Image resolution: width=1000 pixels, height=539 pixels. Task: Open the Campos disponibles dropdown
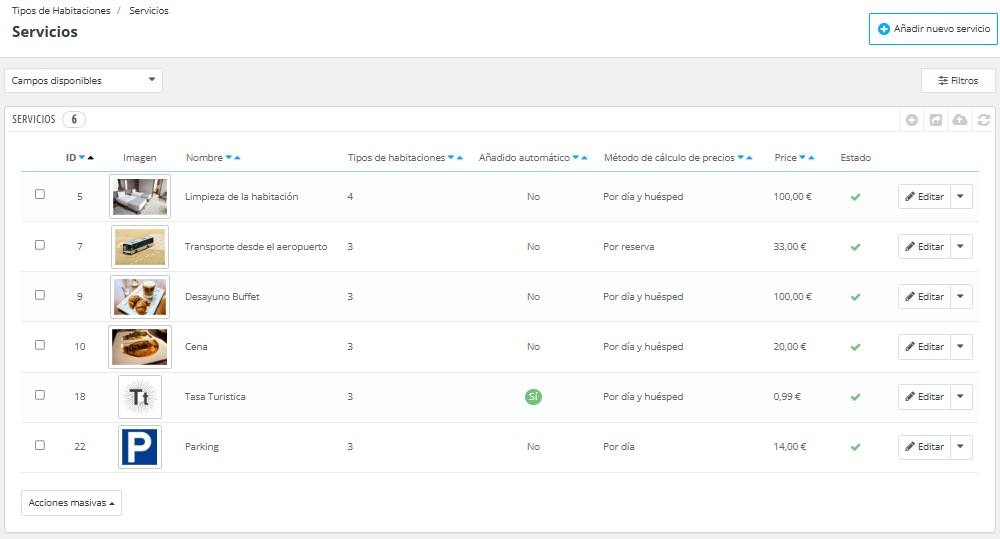pos(83,81)
